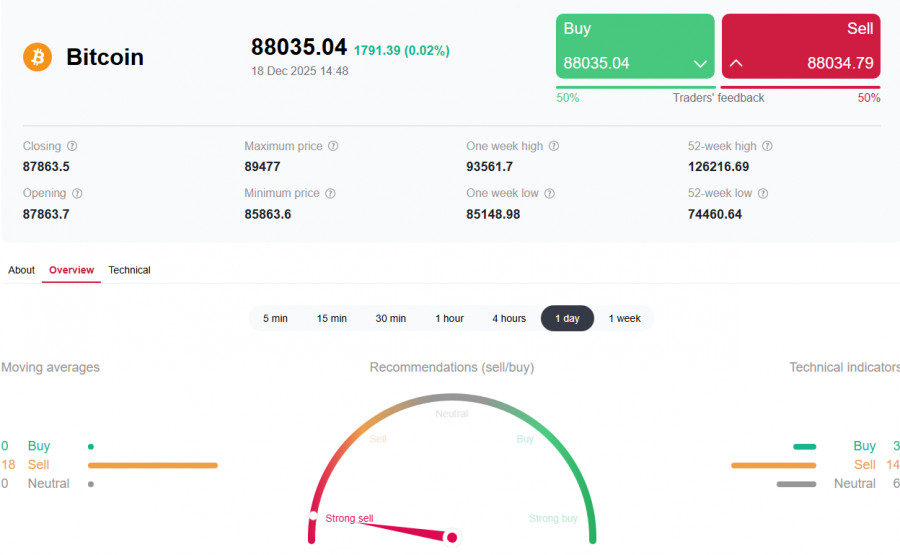
Task: Select the 30 min timeframe
Action: pyautogui.click(x=390, y=318)
